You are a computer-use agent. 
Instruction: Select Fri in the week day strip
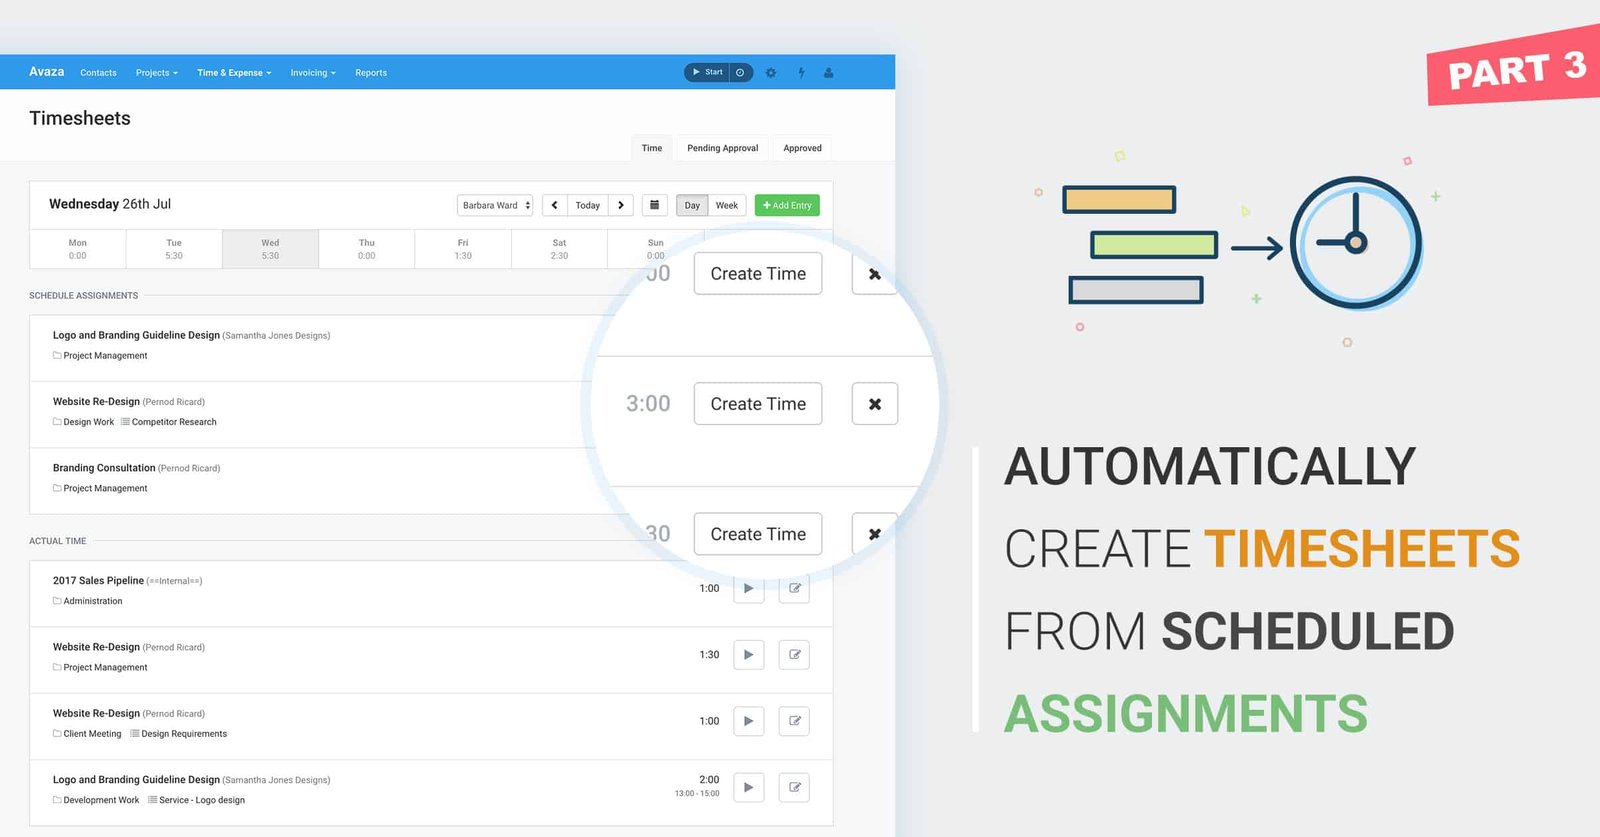[463, 249]
